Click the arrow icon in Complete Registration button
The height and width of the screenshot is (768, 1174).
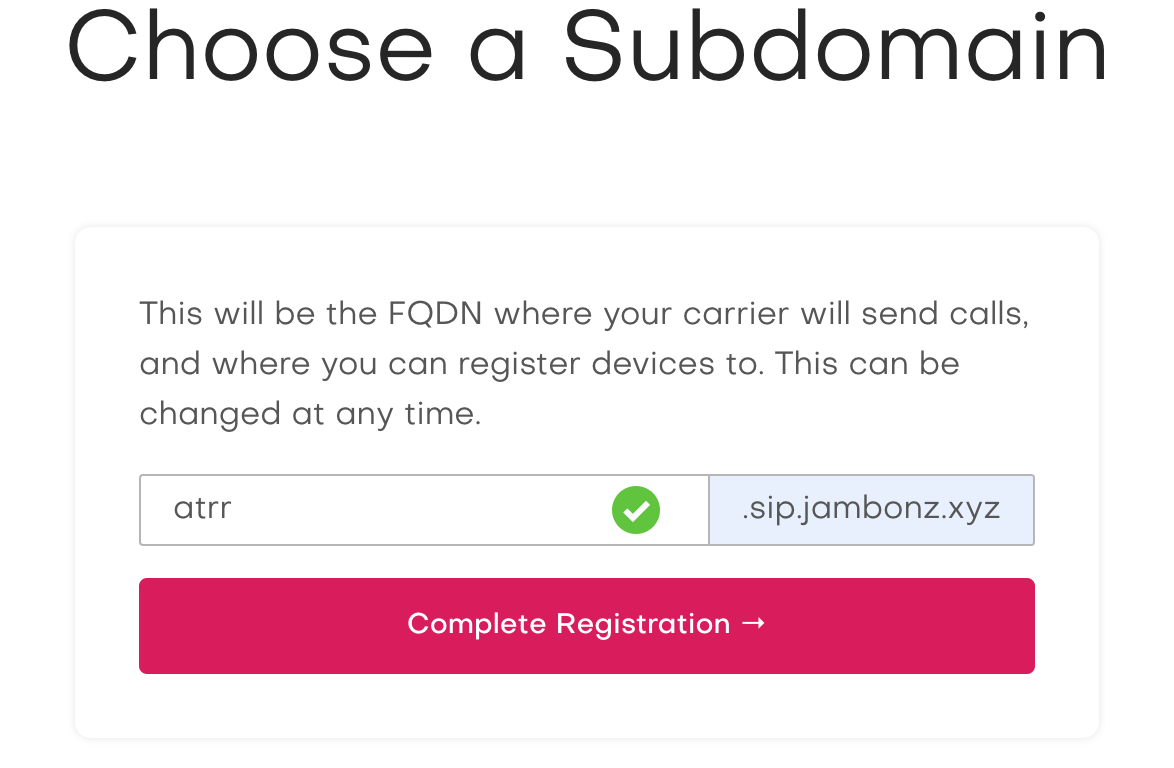tap(755, 623)
